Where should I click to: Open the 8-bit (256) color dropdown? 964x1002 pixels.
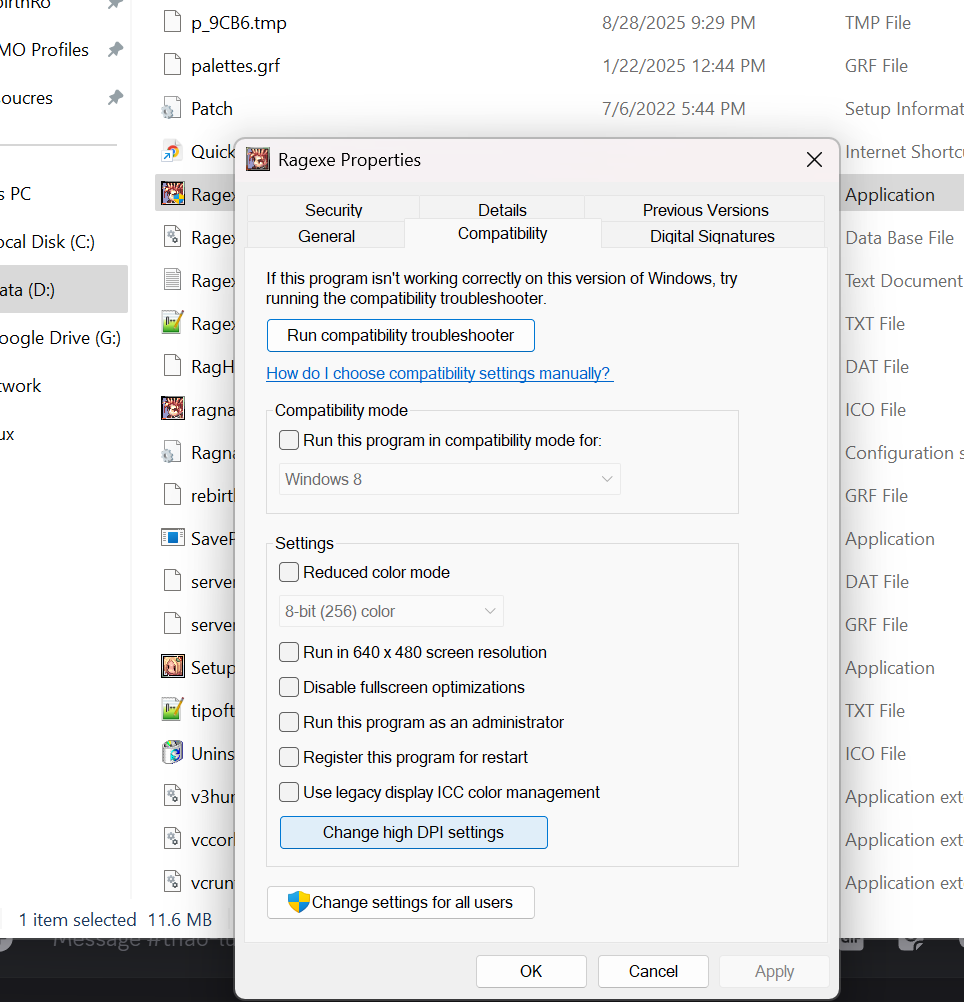click(x=390, y=611)
